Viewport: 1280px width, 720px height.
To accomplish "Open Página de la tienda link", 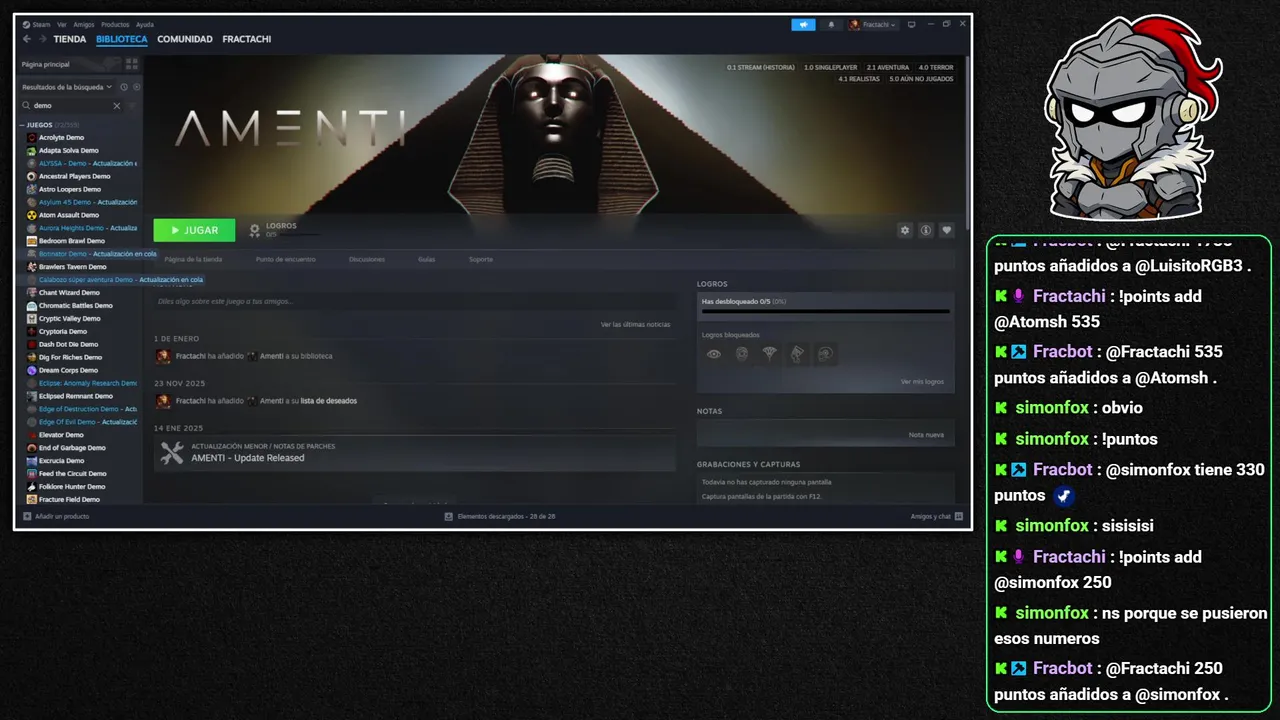I will click(193, 259).
